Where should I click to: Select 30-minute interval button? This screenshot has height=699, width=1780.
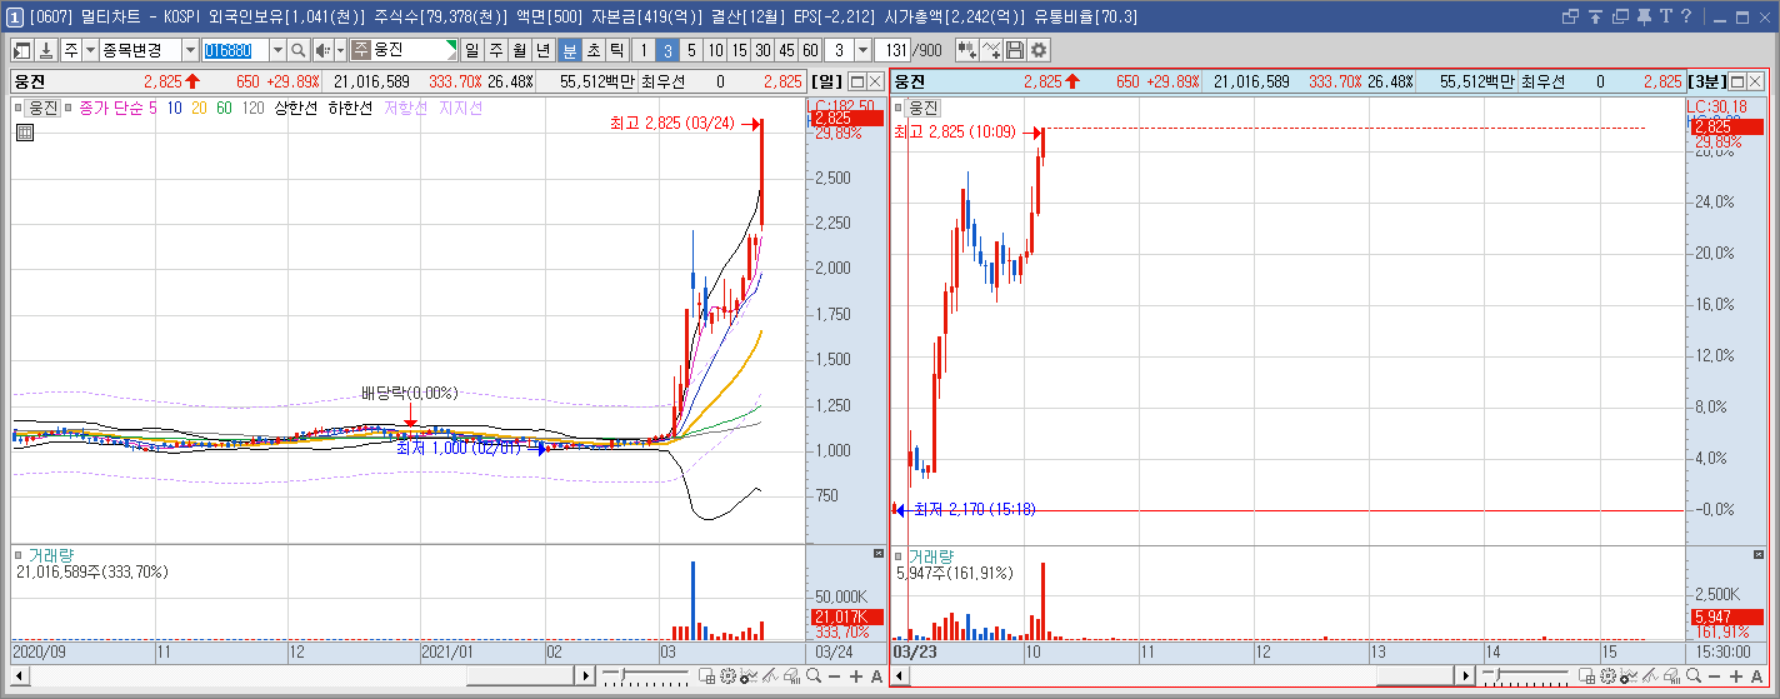click(x=763, y=50)
